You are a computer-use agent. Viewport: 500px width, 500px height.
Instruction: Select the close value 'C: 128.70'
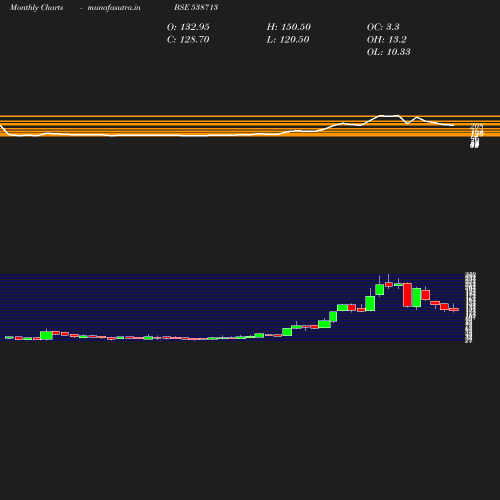point(188,40)
